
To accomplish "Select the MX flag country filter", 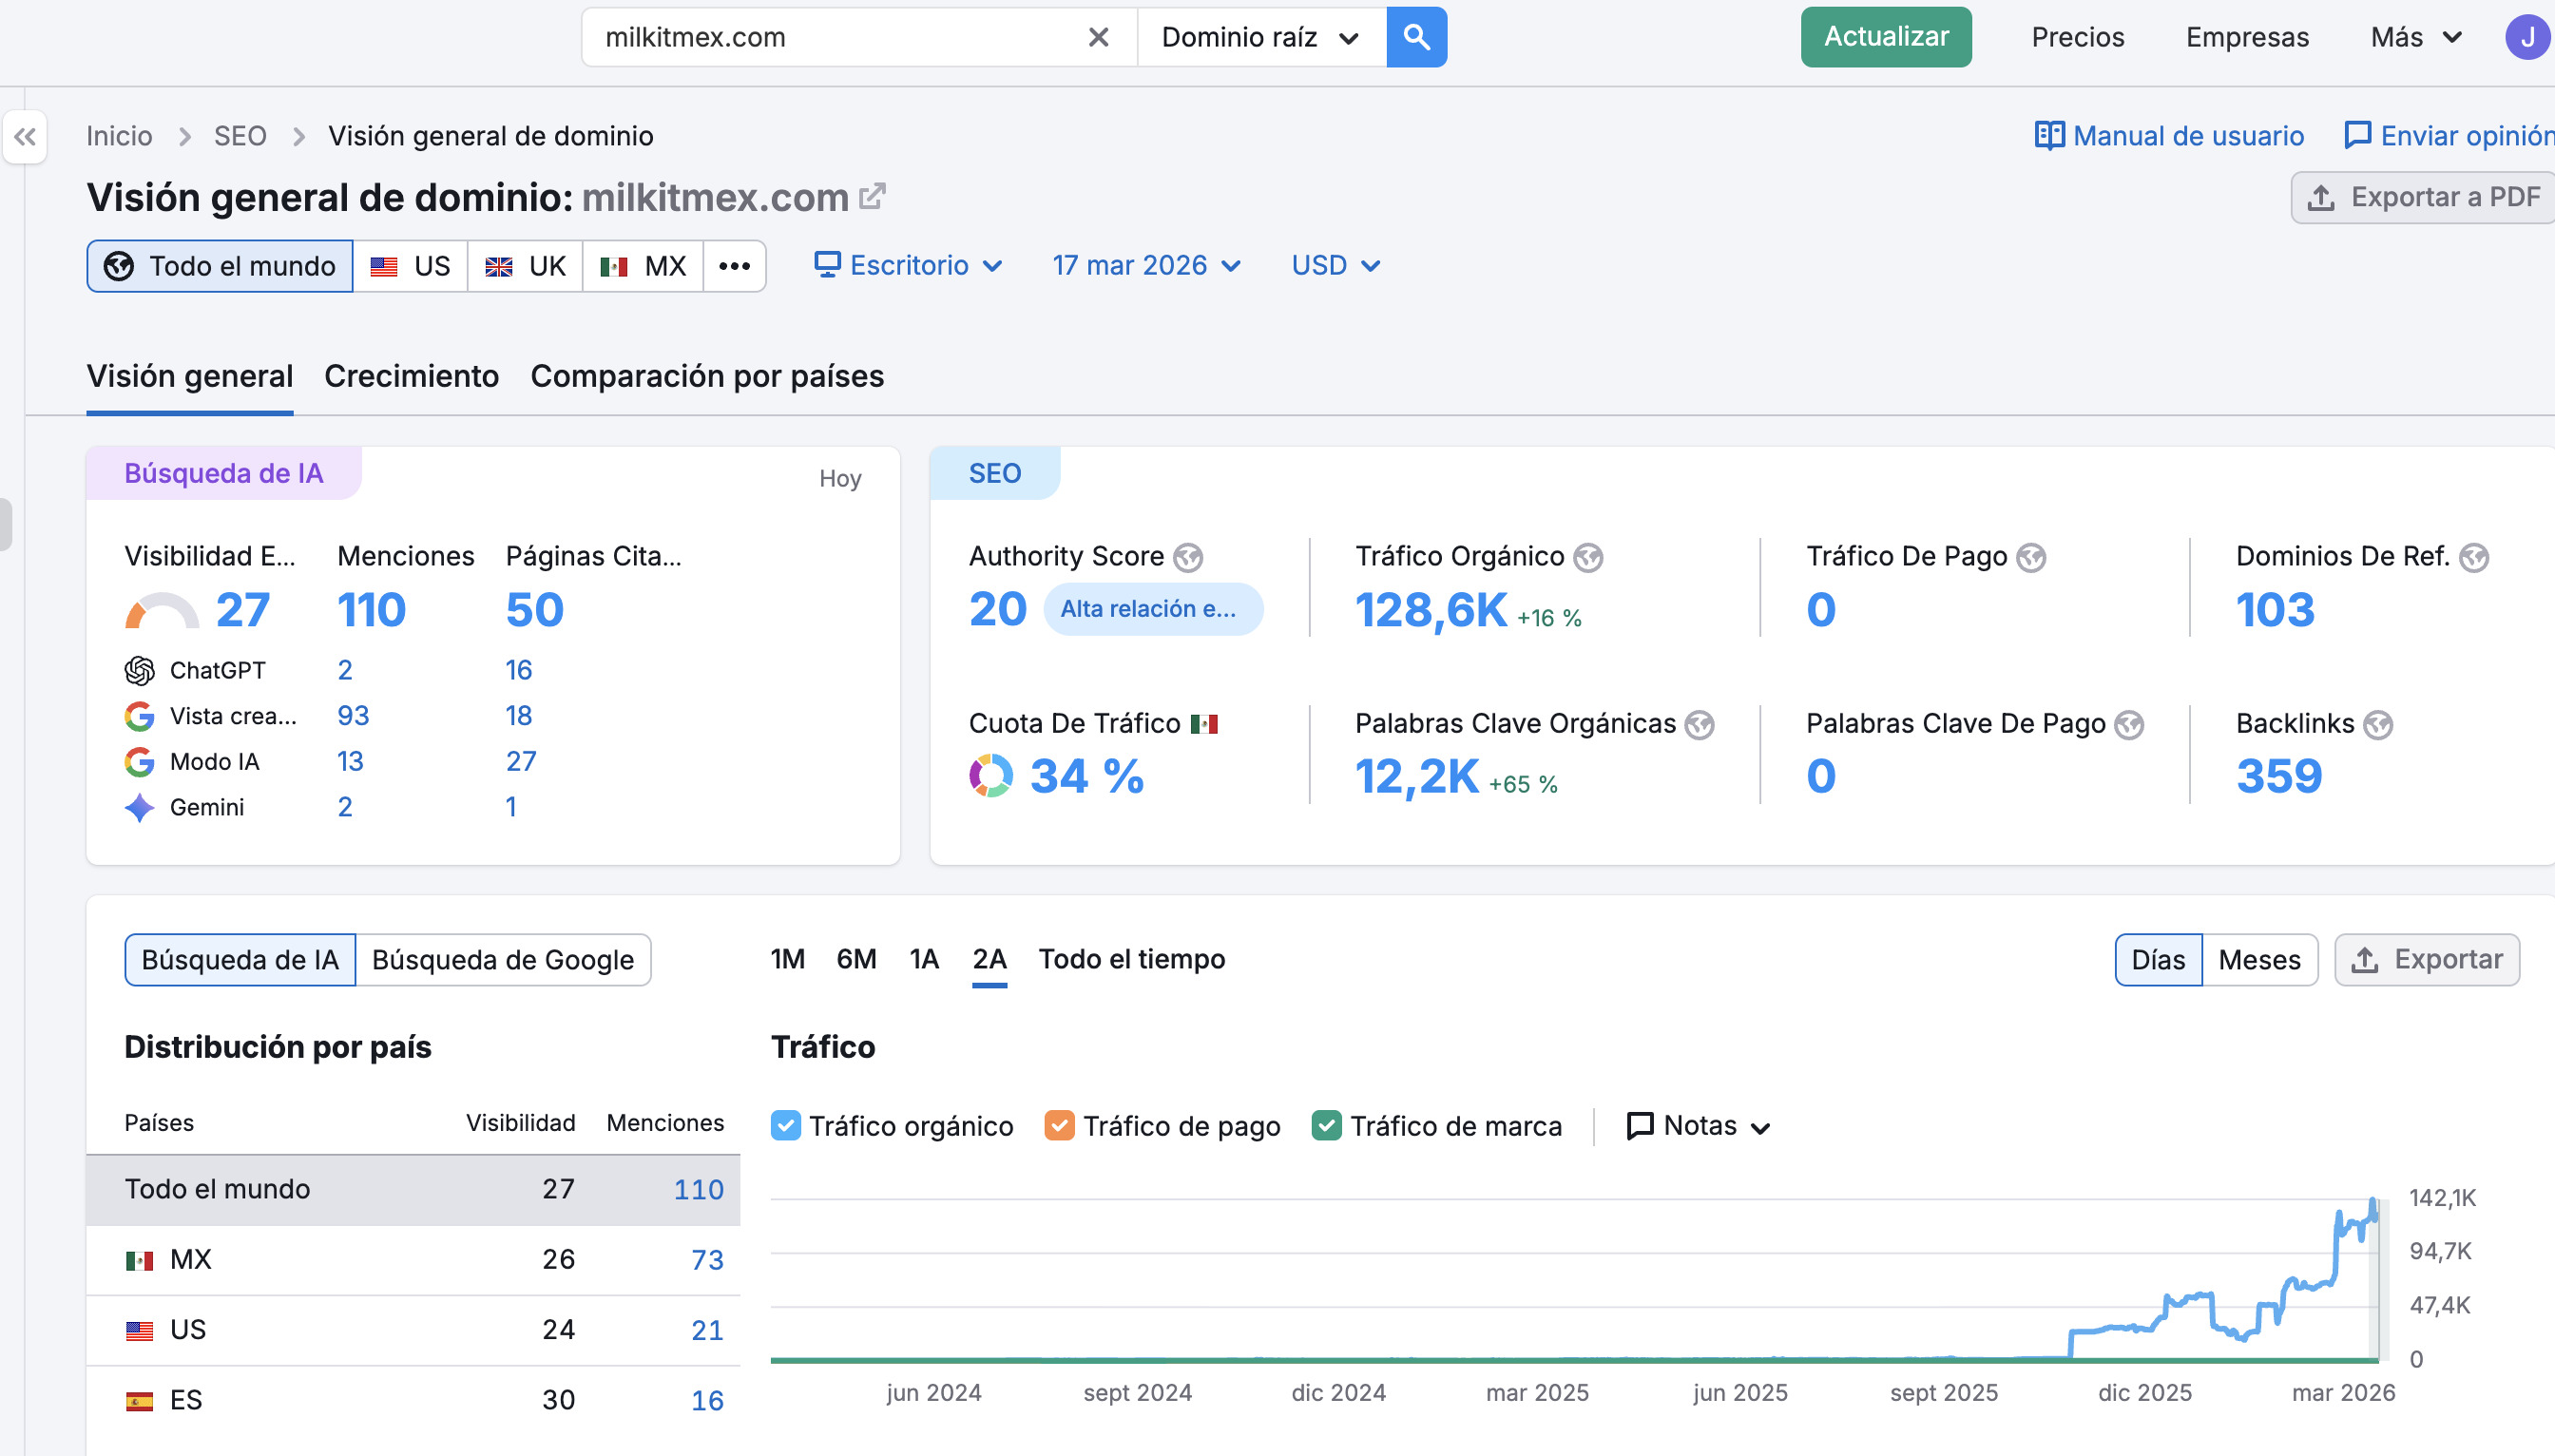I will [x=643, y=265].
